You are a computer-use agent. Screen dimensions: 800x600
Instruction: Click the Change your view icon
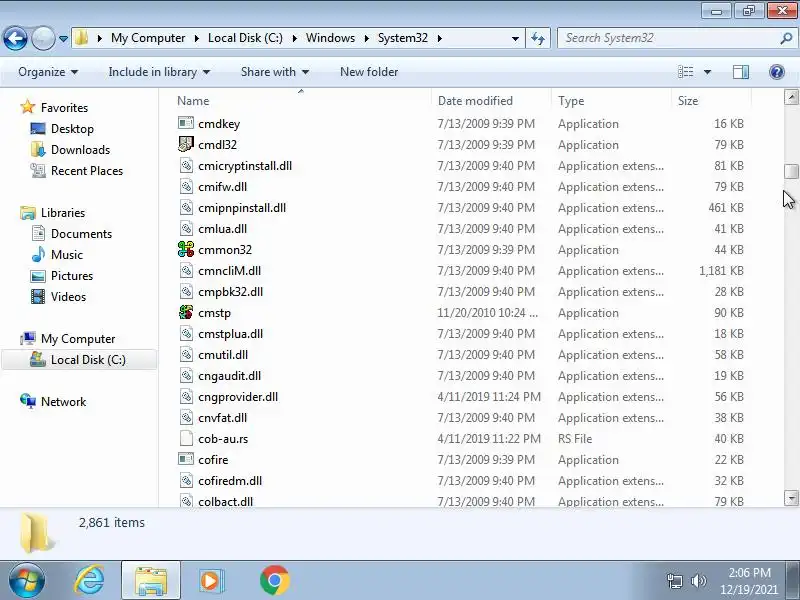686,72
